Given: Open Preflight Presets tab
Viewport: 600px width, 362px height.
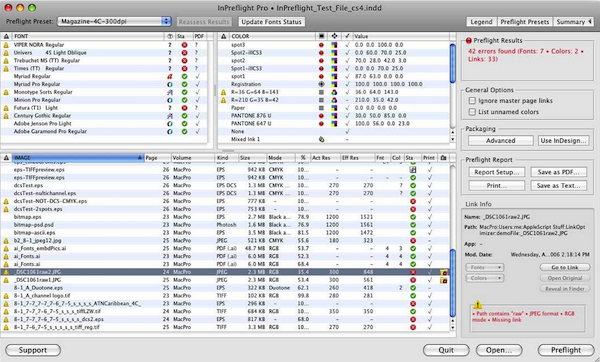Looking at the screenshot, I should coord(525,22).
